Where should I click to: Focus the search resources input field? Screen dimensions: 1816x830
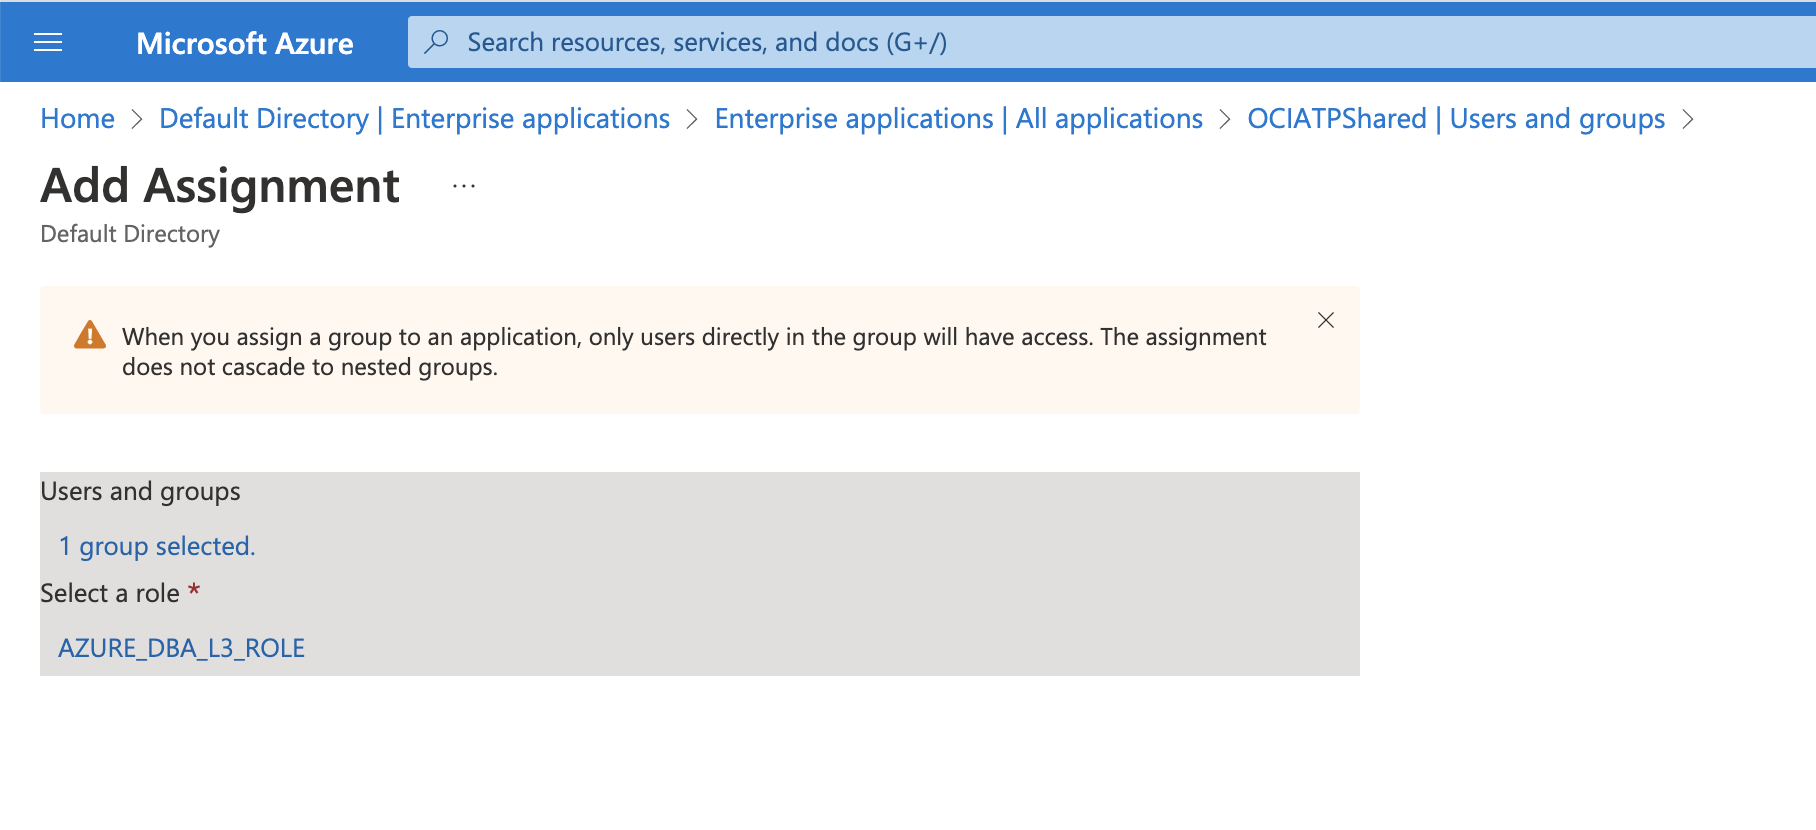pyautogui.click(x=1111, y=42)
